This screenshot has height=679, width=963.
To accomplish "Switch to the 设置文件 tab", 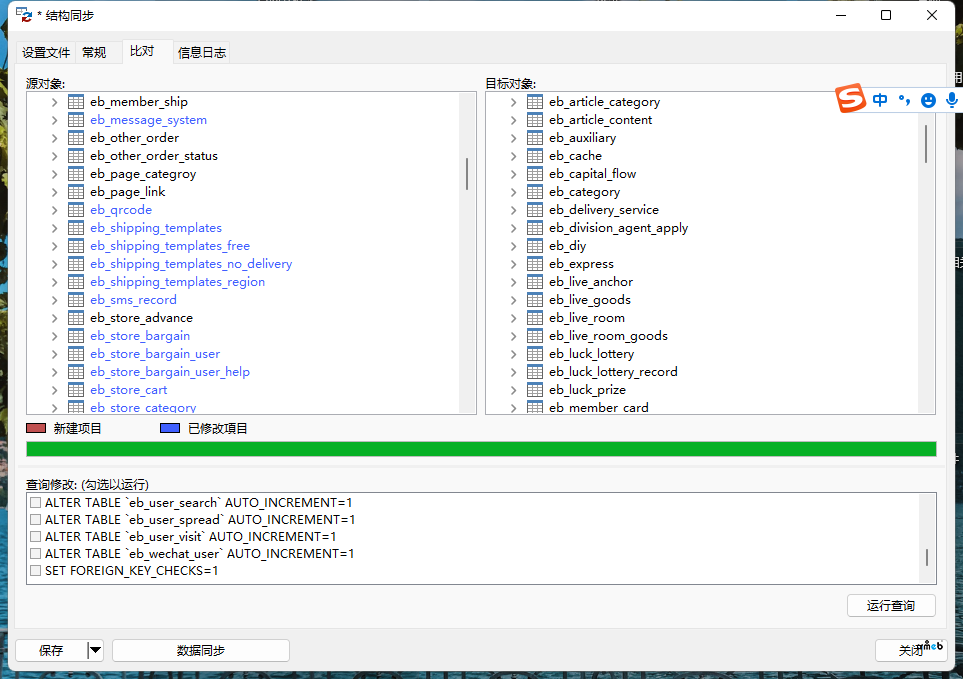I will [46, 53].
